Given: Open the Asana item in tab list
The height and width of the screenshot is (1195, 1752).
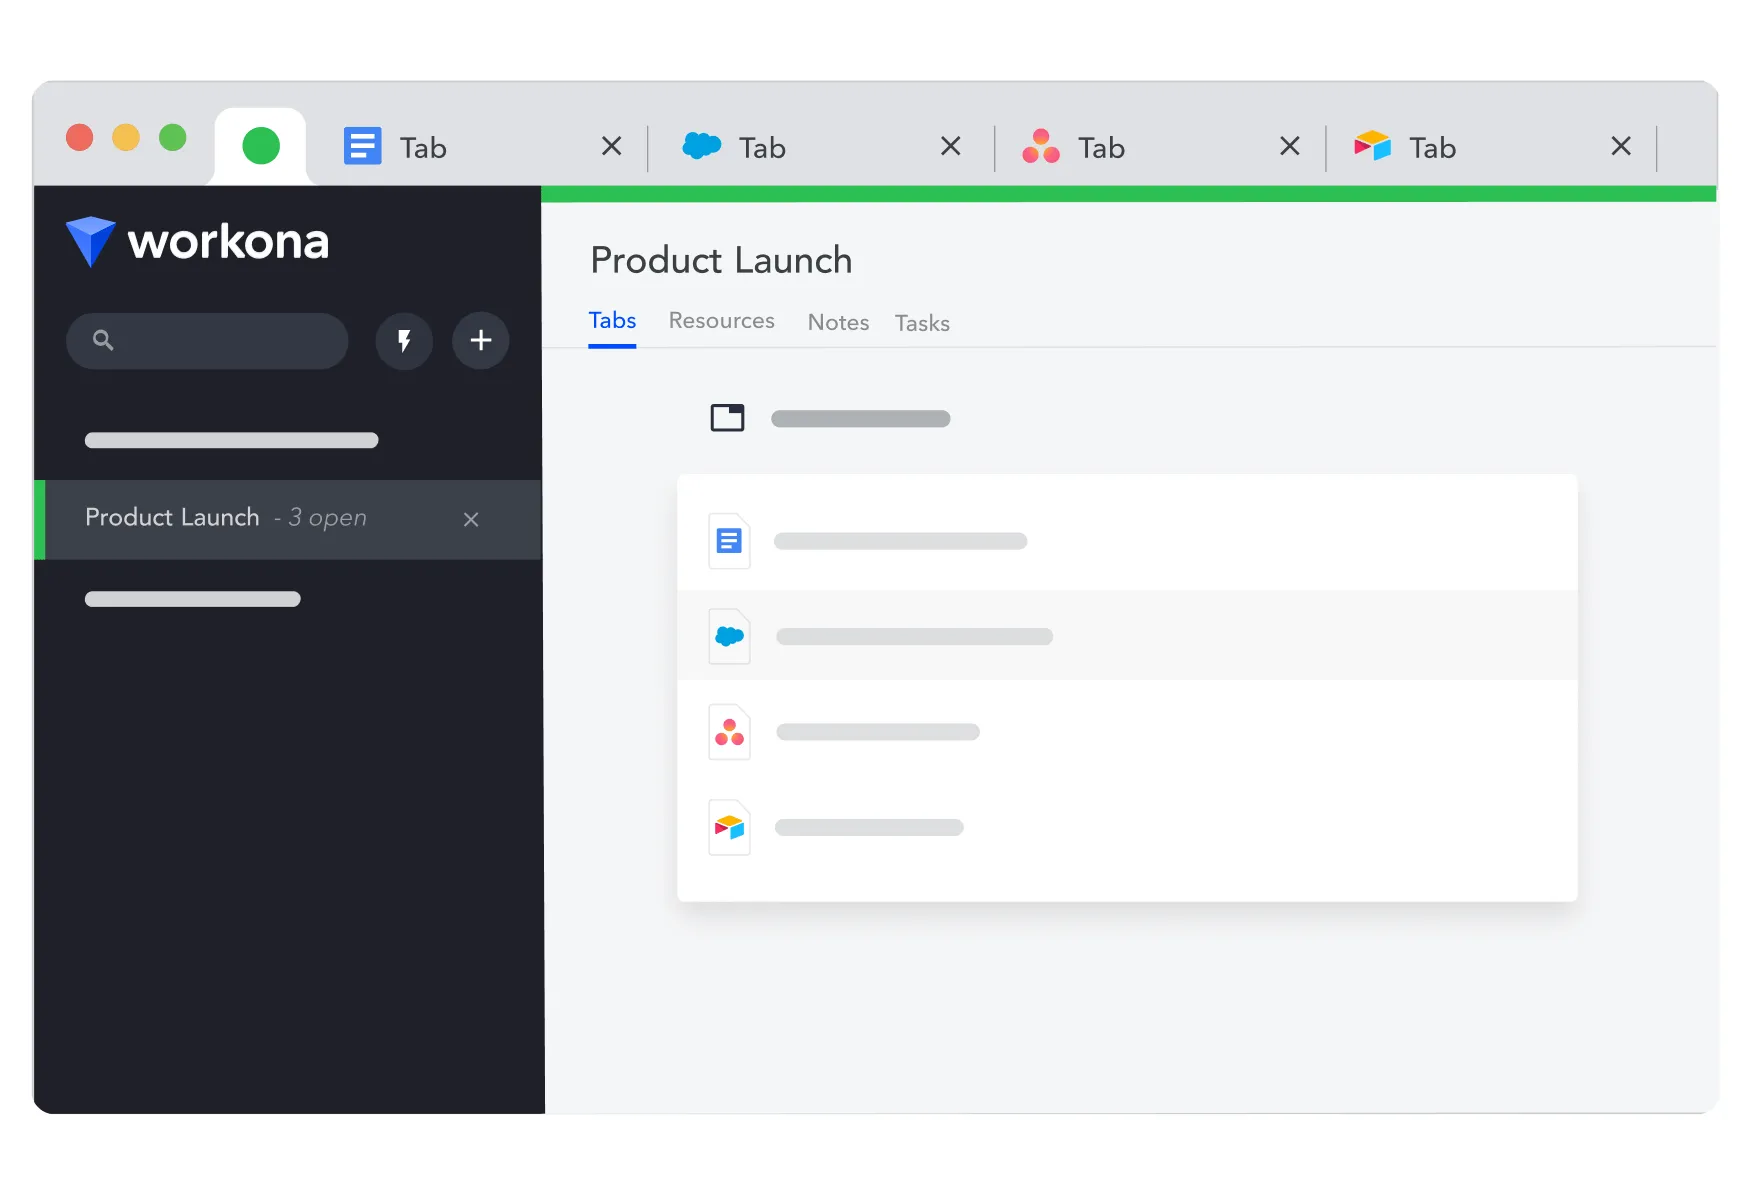Looking at the screenshot, I should 1127,732.
